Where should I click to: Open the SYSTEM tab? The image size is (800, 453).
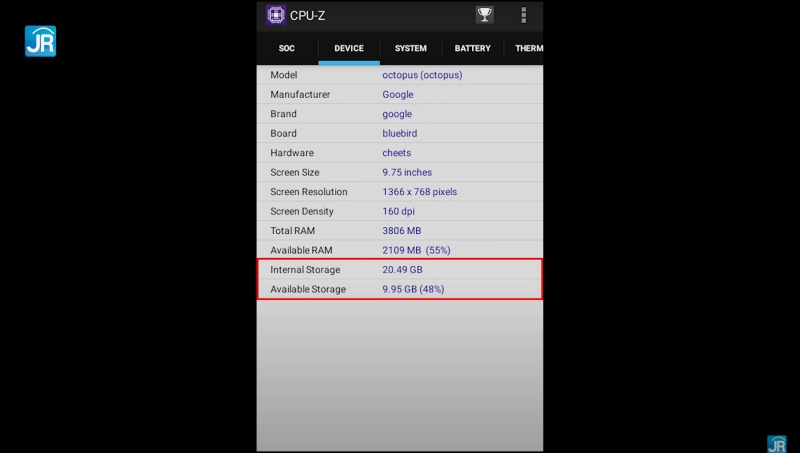pos(410,48)
